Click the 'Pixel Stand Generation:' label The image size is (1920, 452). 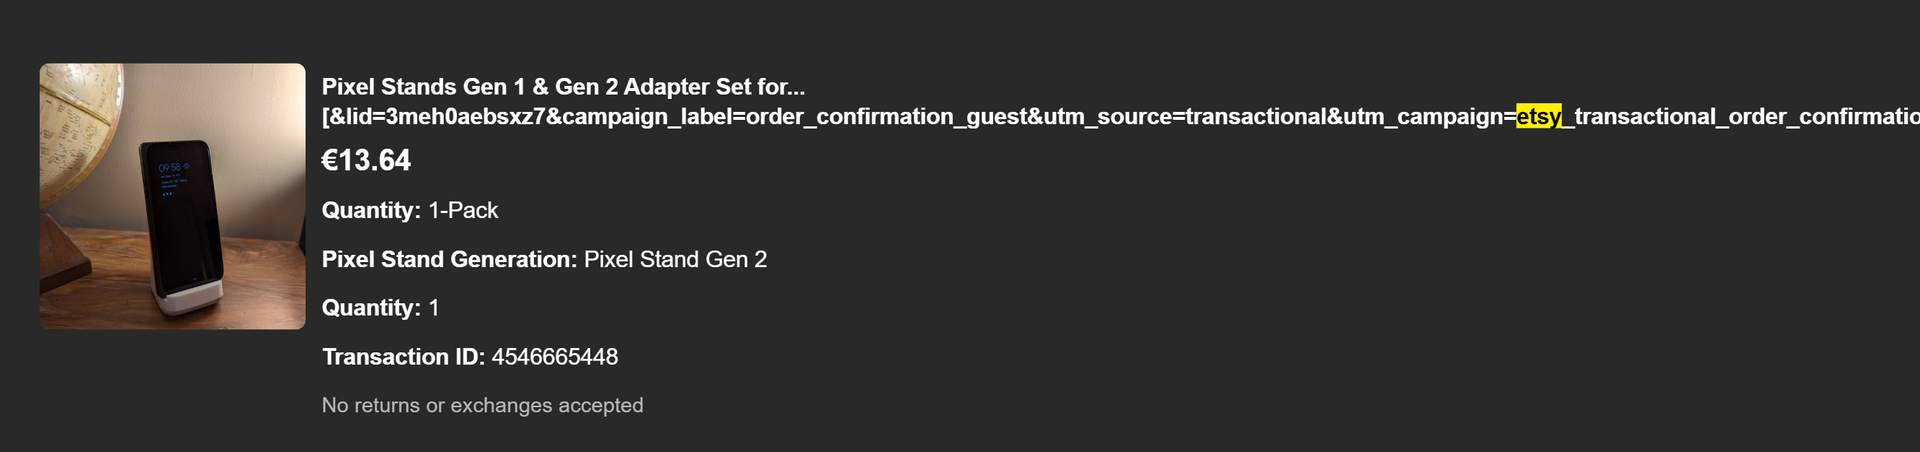pos(449,259)
